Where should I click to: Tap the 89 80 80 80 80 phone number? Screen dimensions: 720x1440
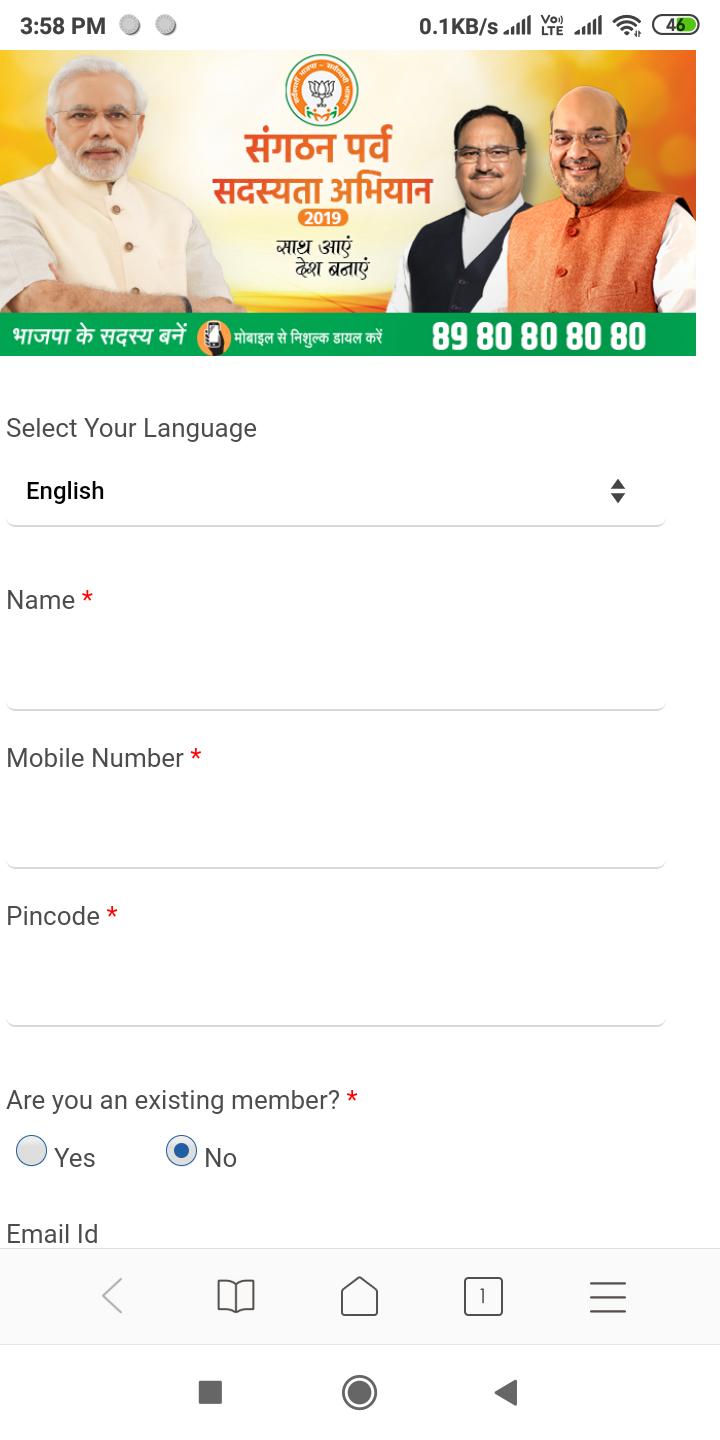539,337
